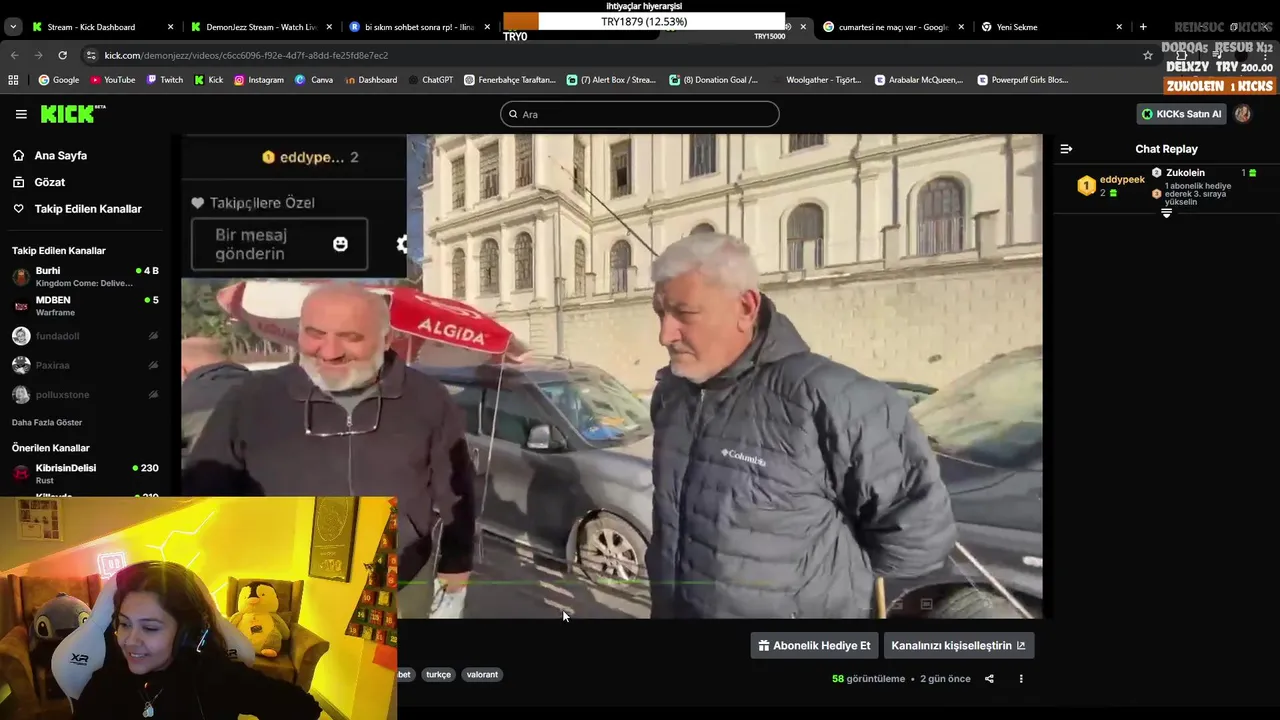Image resolution: width=1280 pixels, height=720 pixels.
Task: Click the valorant tag
Action: point(482,675)
